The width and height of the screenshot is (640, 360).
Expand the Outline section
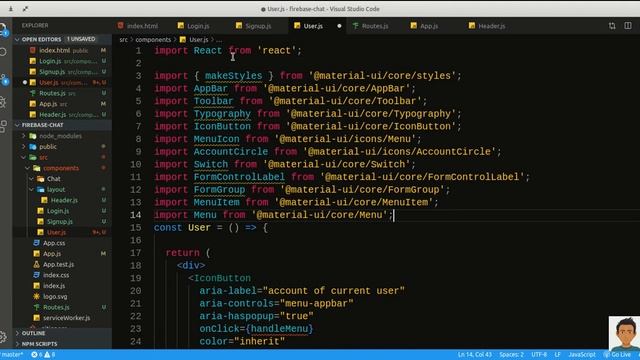tap(33, 333)
